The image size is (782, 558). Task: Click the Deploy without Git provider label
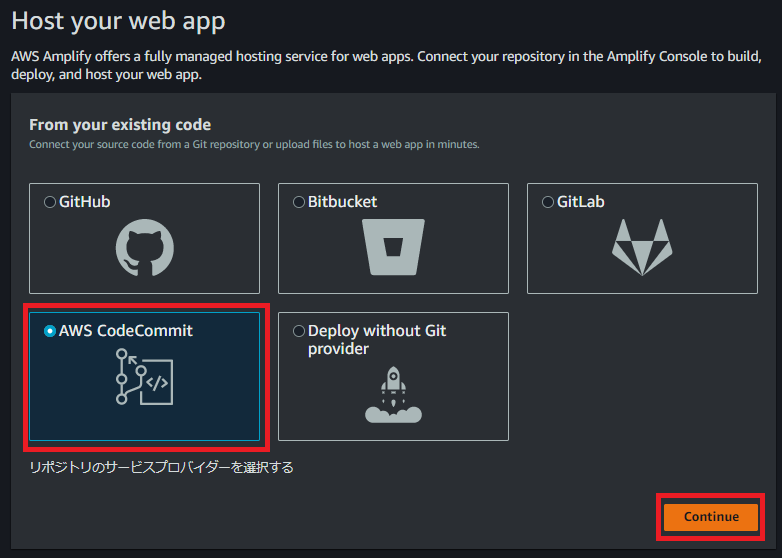tap(377, 340)
